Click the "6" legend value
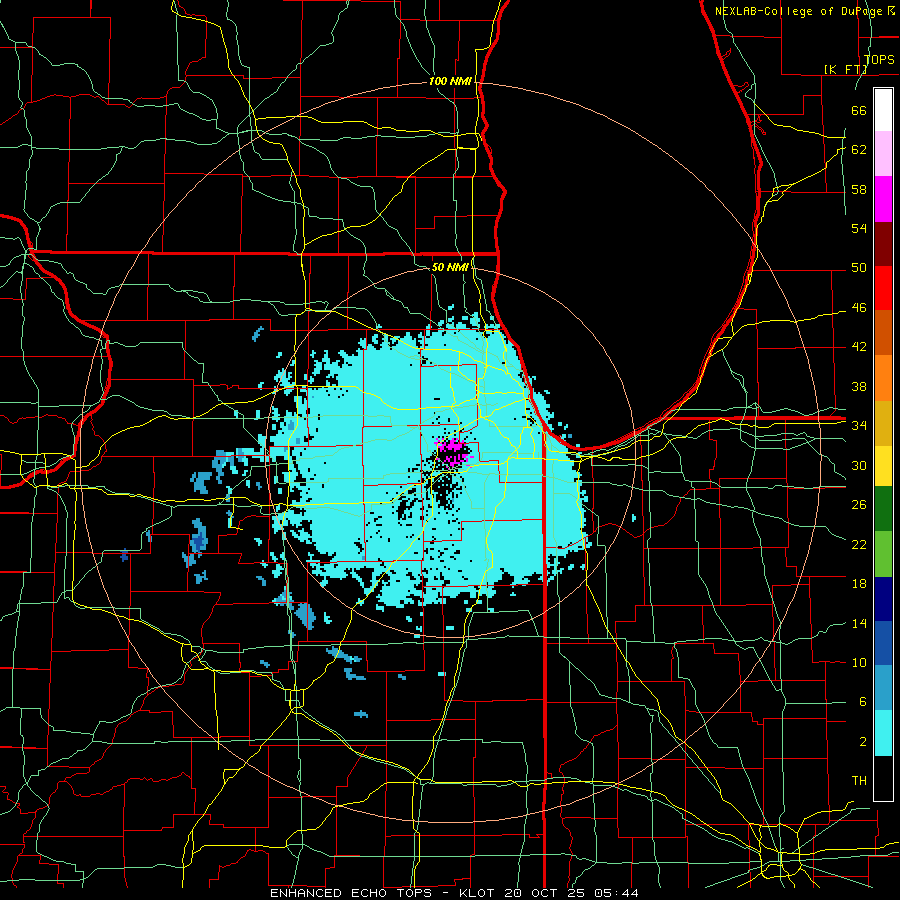This screenshot has width=900, height=900. pos(862,701)
